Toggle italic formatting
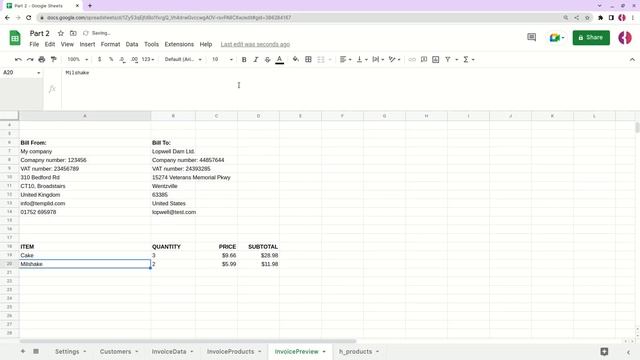This screenshot has width=640, height=360. [256, 60]
